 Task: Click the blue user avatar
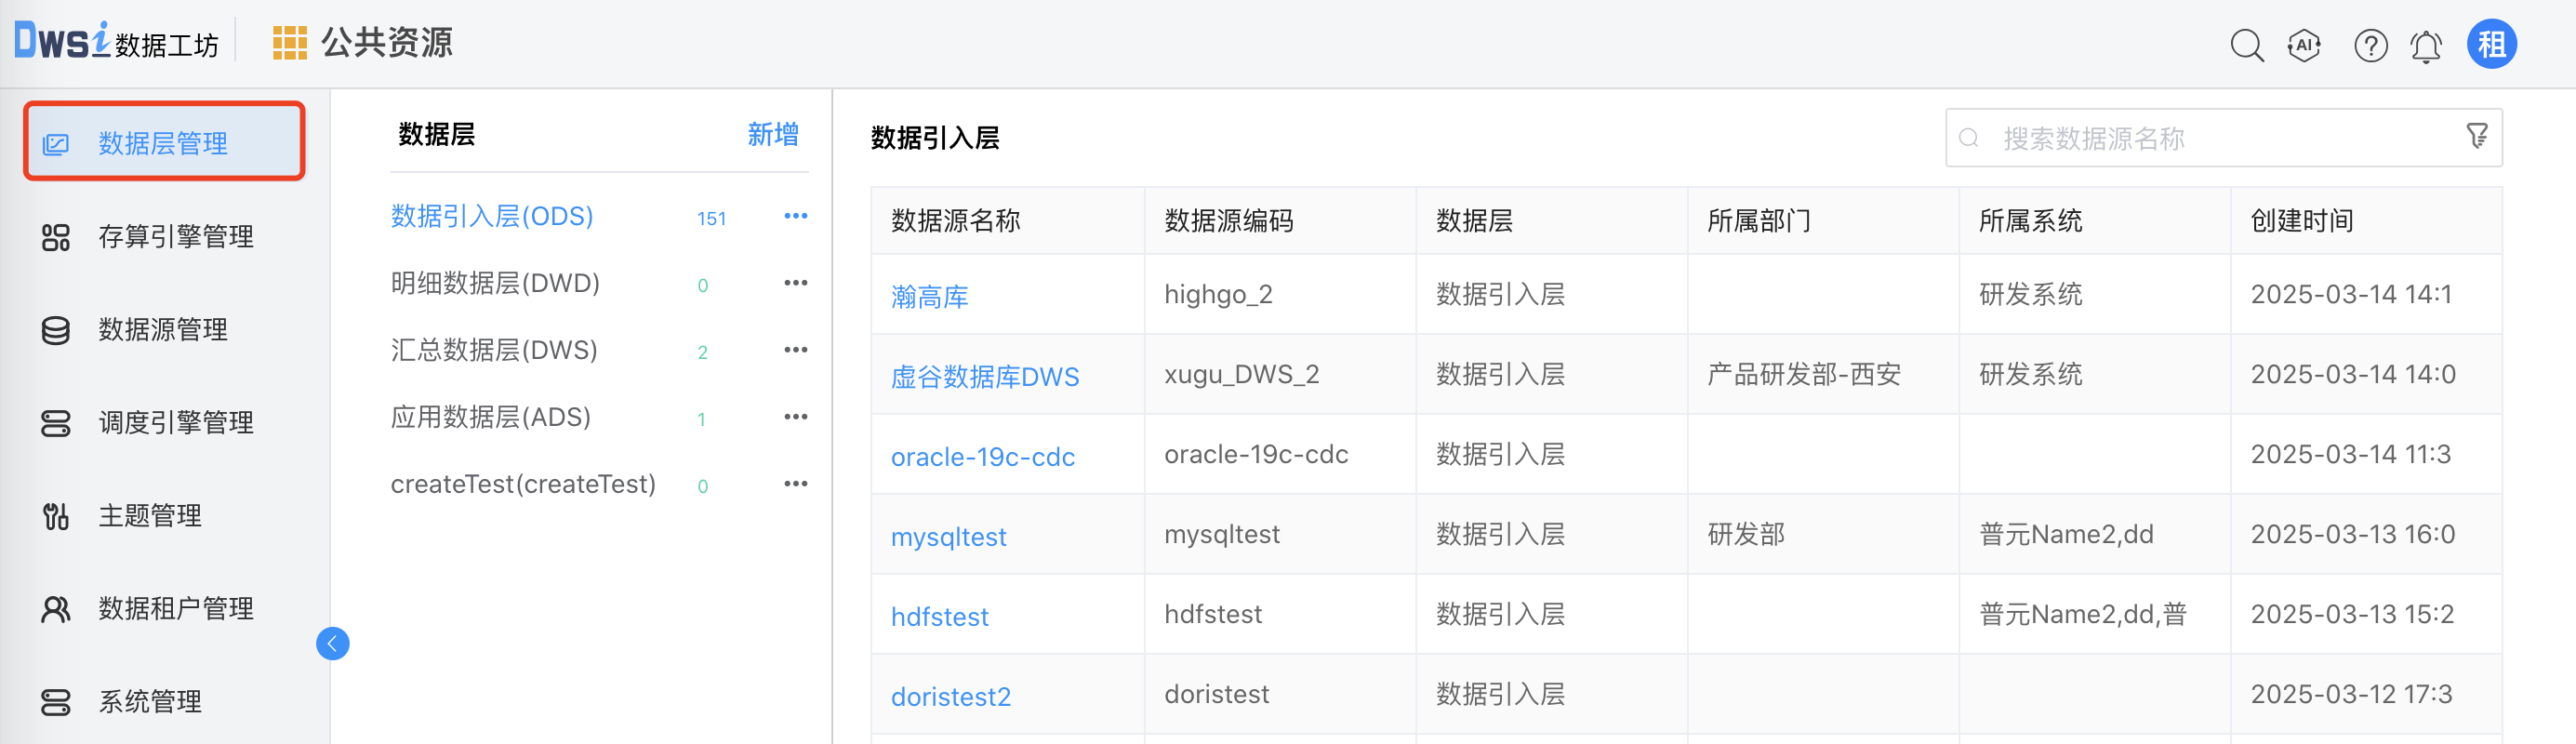click(2491, 45)
